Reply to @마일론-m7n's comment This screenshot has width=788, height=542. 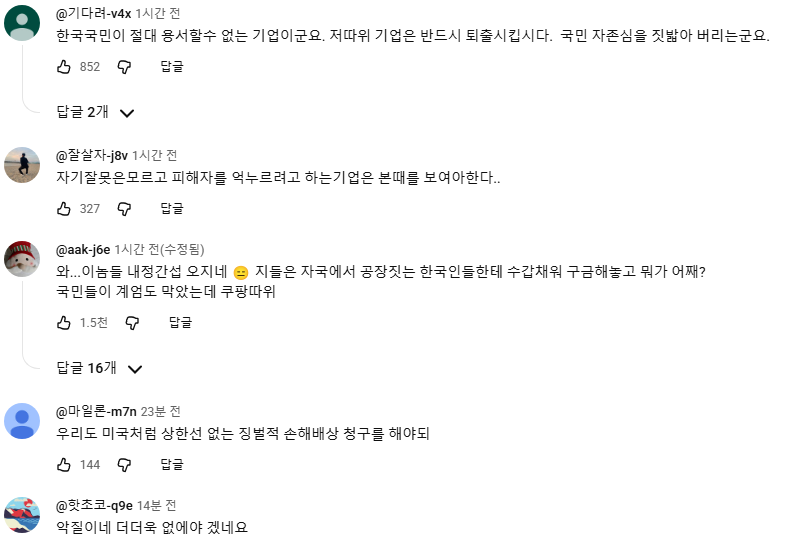click(172, 465)
